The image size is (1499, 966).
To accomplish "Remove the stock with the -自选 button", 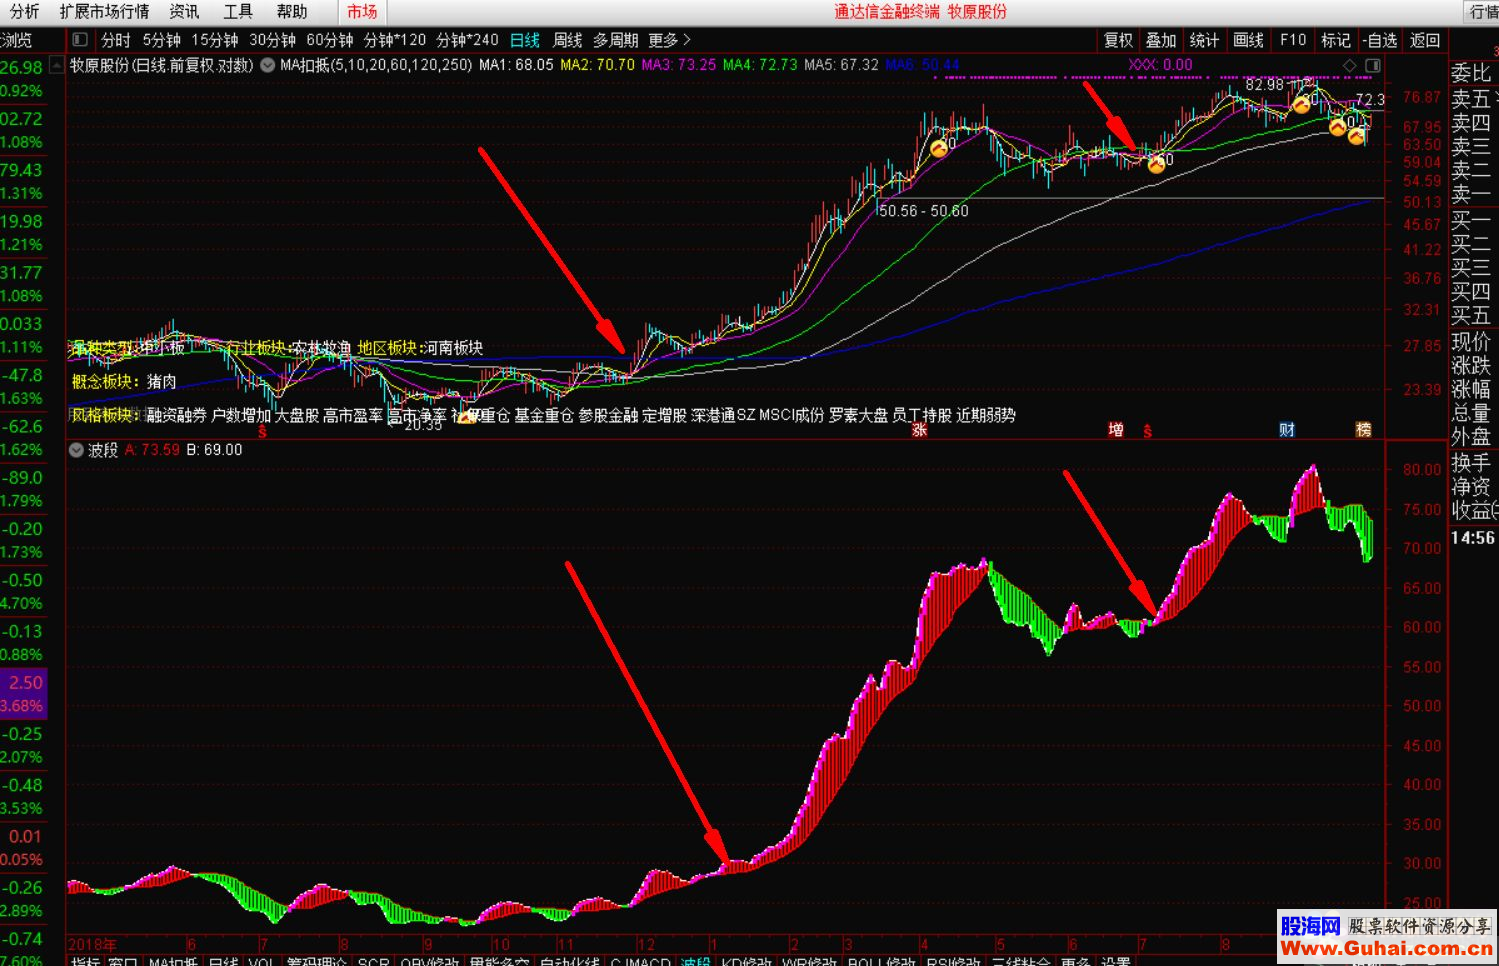I will (1380, 40).
